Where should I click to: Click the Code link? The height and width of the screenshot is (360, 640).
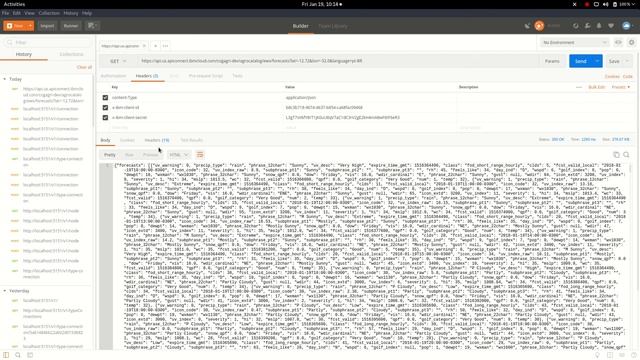click(x=628, y=77)
